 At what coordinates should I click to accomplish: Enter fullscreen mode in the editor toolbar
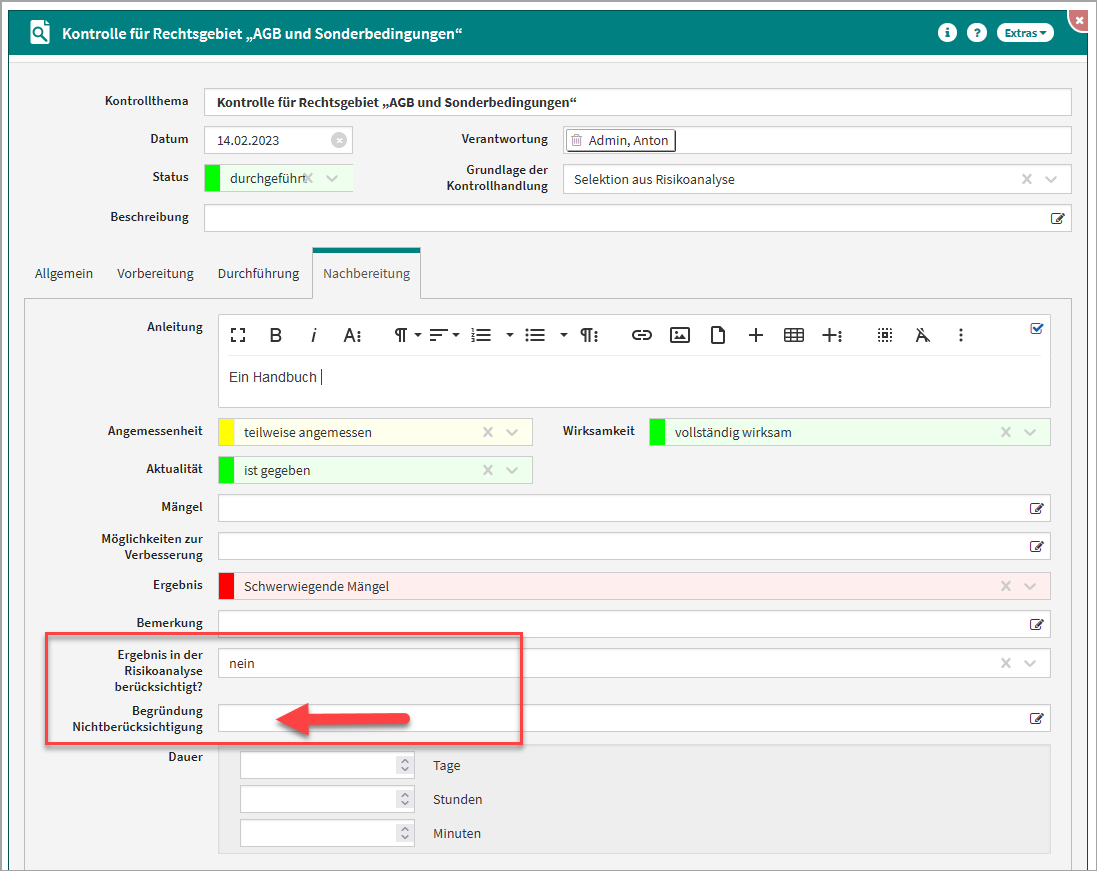238,335
